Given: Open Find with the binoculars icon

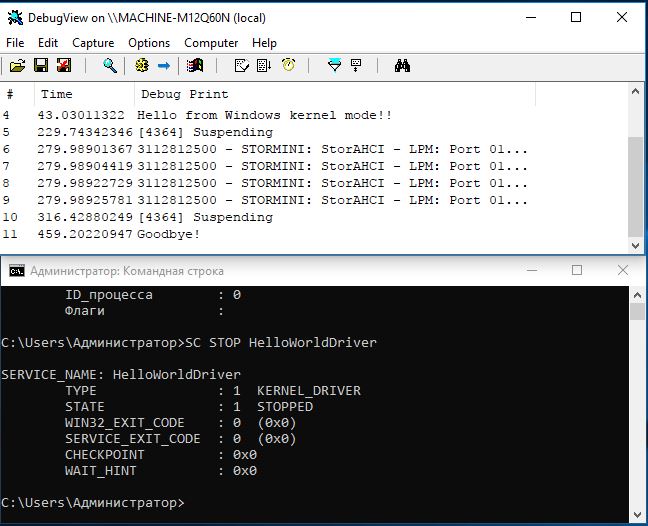Looking at the screenshot, I should [x=402, y=65].
